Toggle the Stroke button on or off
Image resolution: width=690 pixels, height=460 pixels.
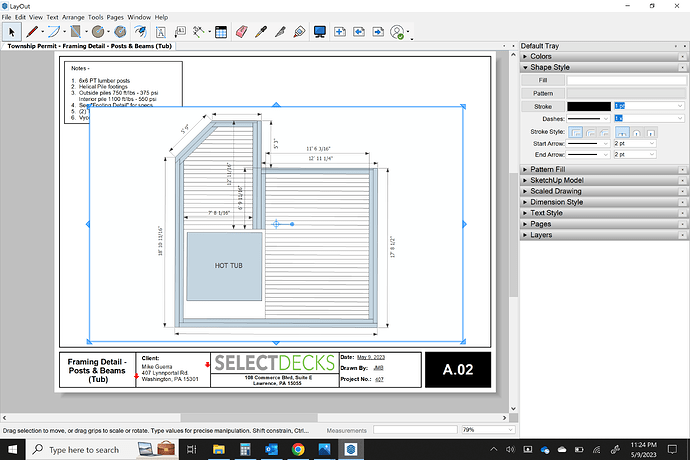tap(543, 105)
